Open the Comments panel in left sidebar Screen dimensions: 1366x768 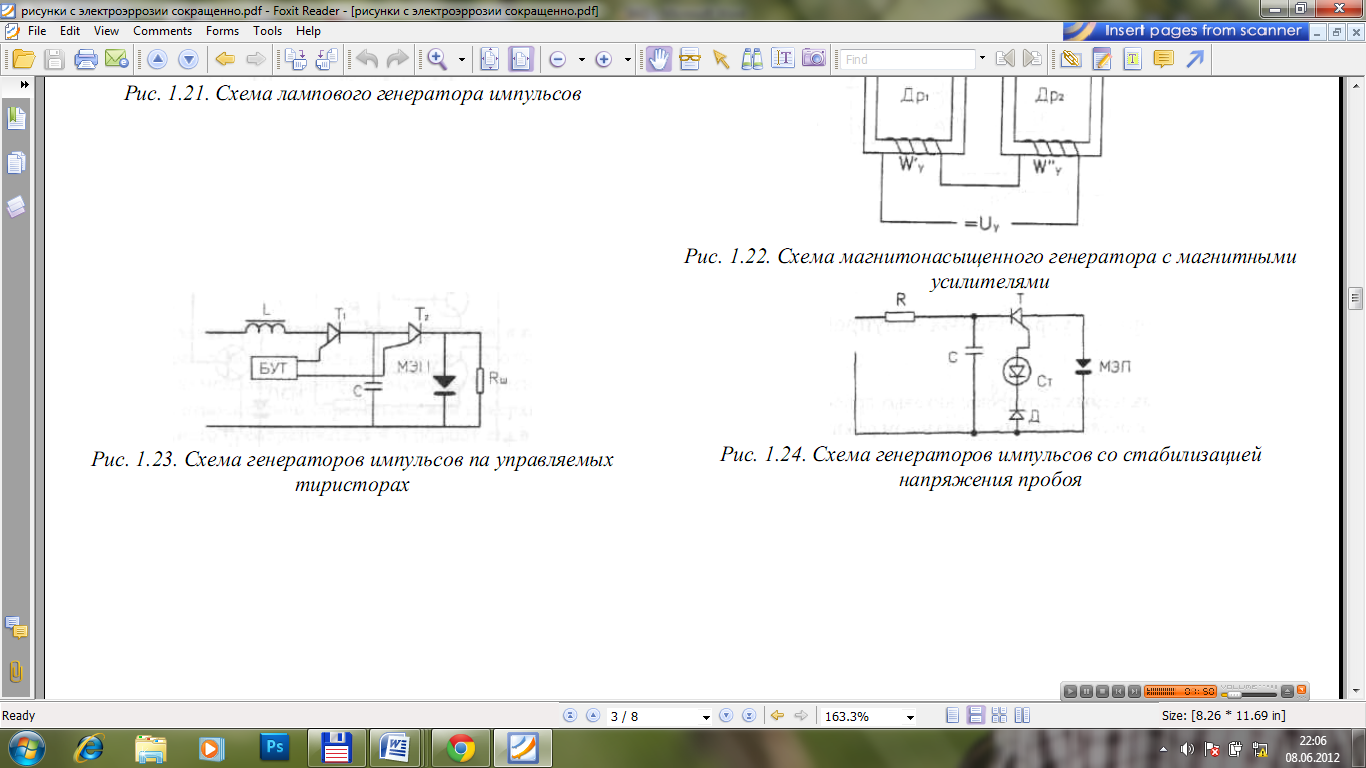16,628
